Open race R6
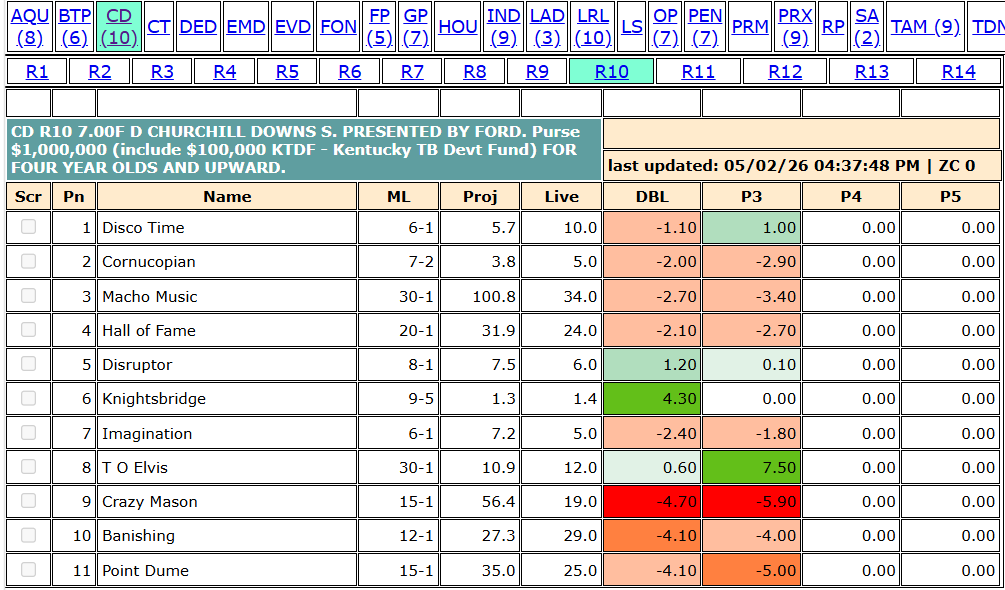 pyautogui.click(x=349, y=71)
